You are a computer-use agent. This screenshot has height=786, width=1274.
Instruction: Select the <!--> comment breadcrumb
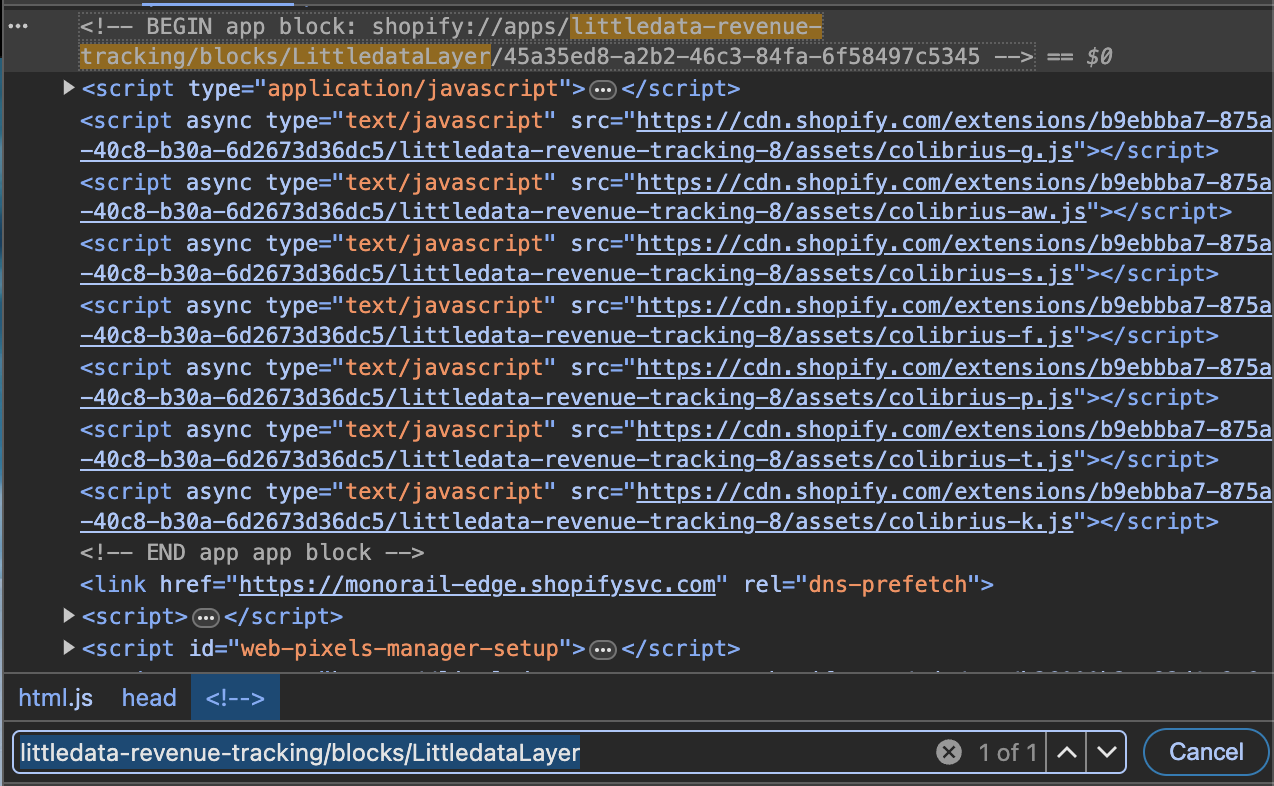pos(235,698)
